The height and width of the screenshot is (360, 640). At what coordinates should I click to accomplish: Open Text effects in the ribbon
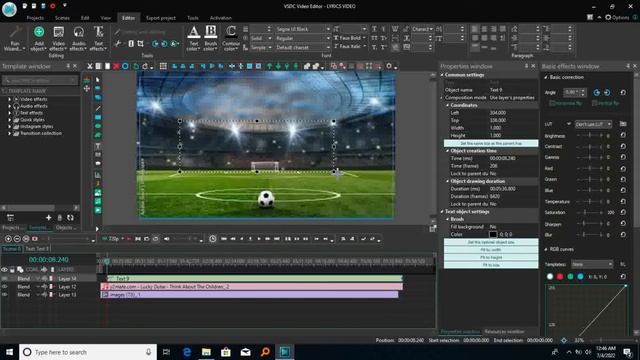(98, 38)
